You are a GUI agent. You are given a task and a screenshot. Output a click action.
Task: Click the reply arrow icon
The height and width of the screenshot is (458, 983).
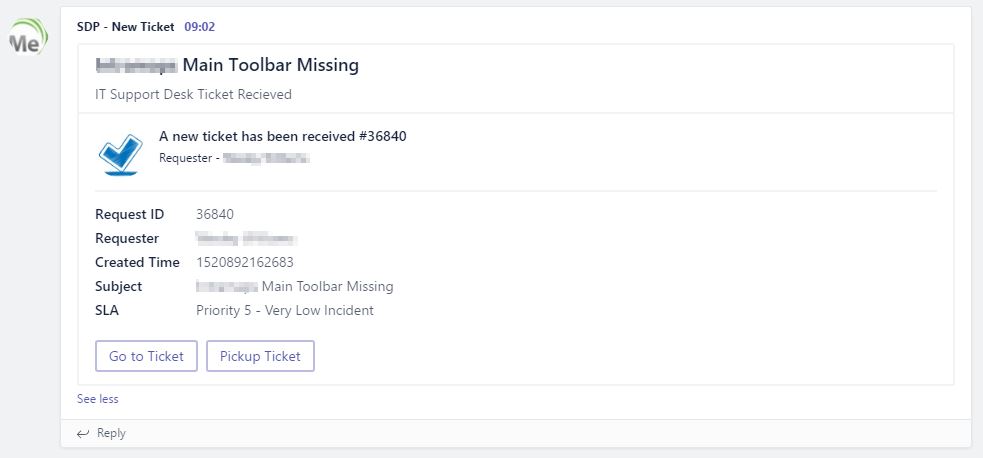coord(83,433)
